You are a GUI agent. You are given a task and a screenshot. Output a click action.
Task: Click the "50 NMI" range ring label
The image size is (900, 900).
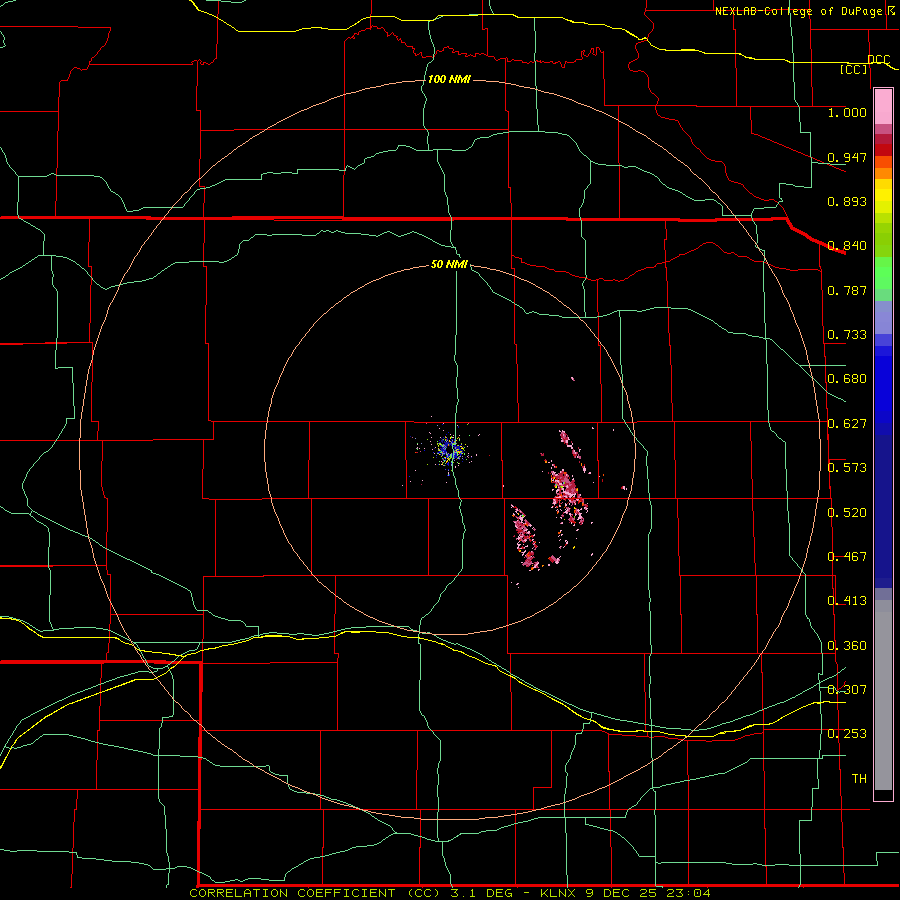pos(449,264)
